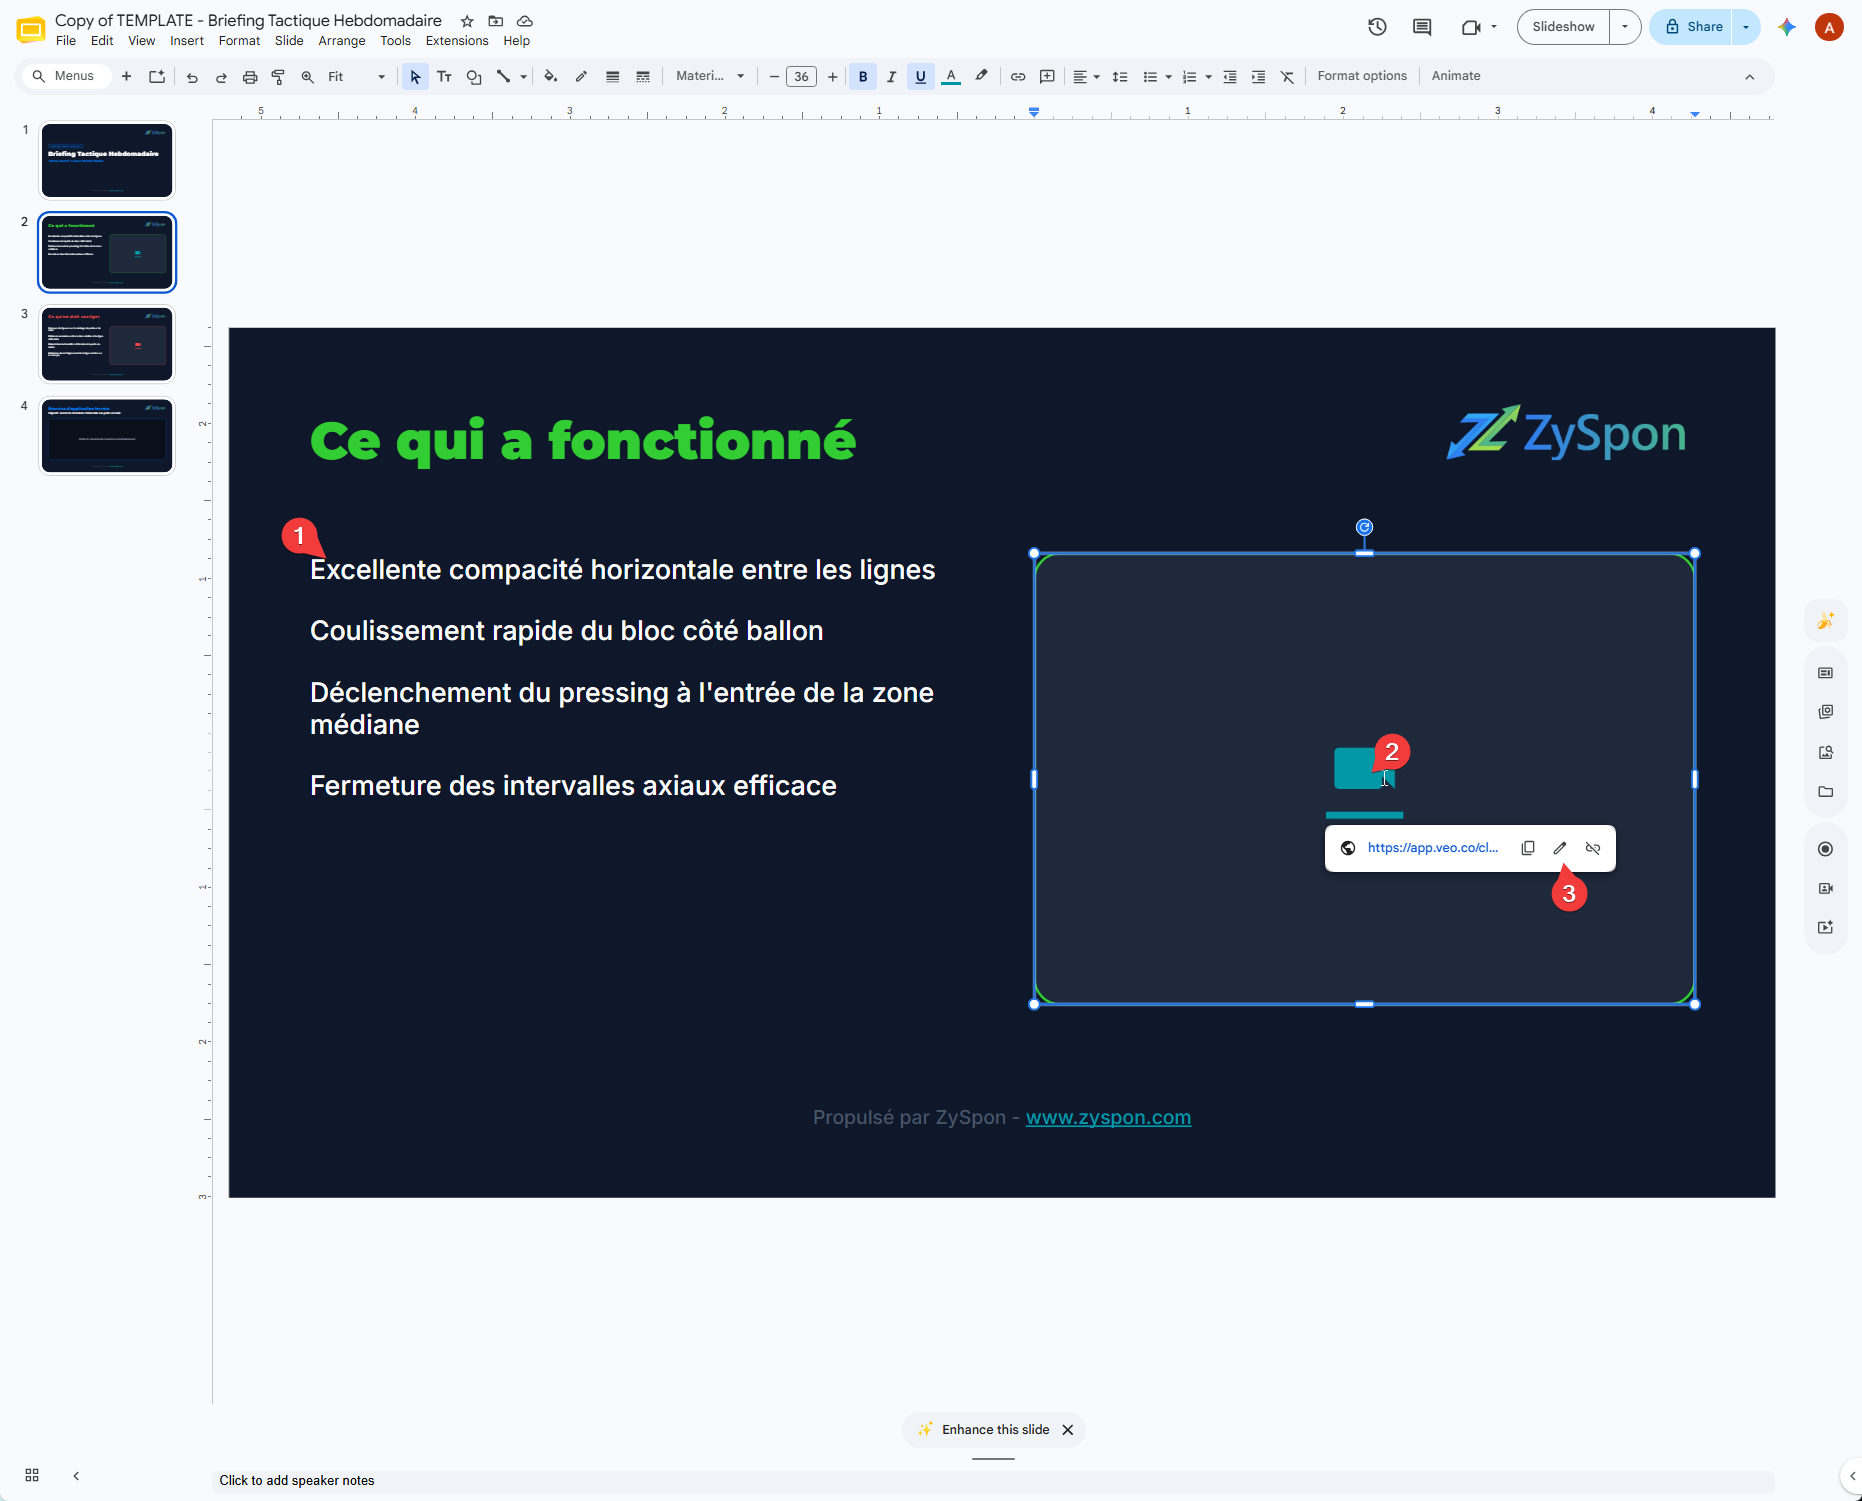Click the fill color bucket icon
Screen dimensions: 1862x1501
(550, 77)
